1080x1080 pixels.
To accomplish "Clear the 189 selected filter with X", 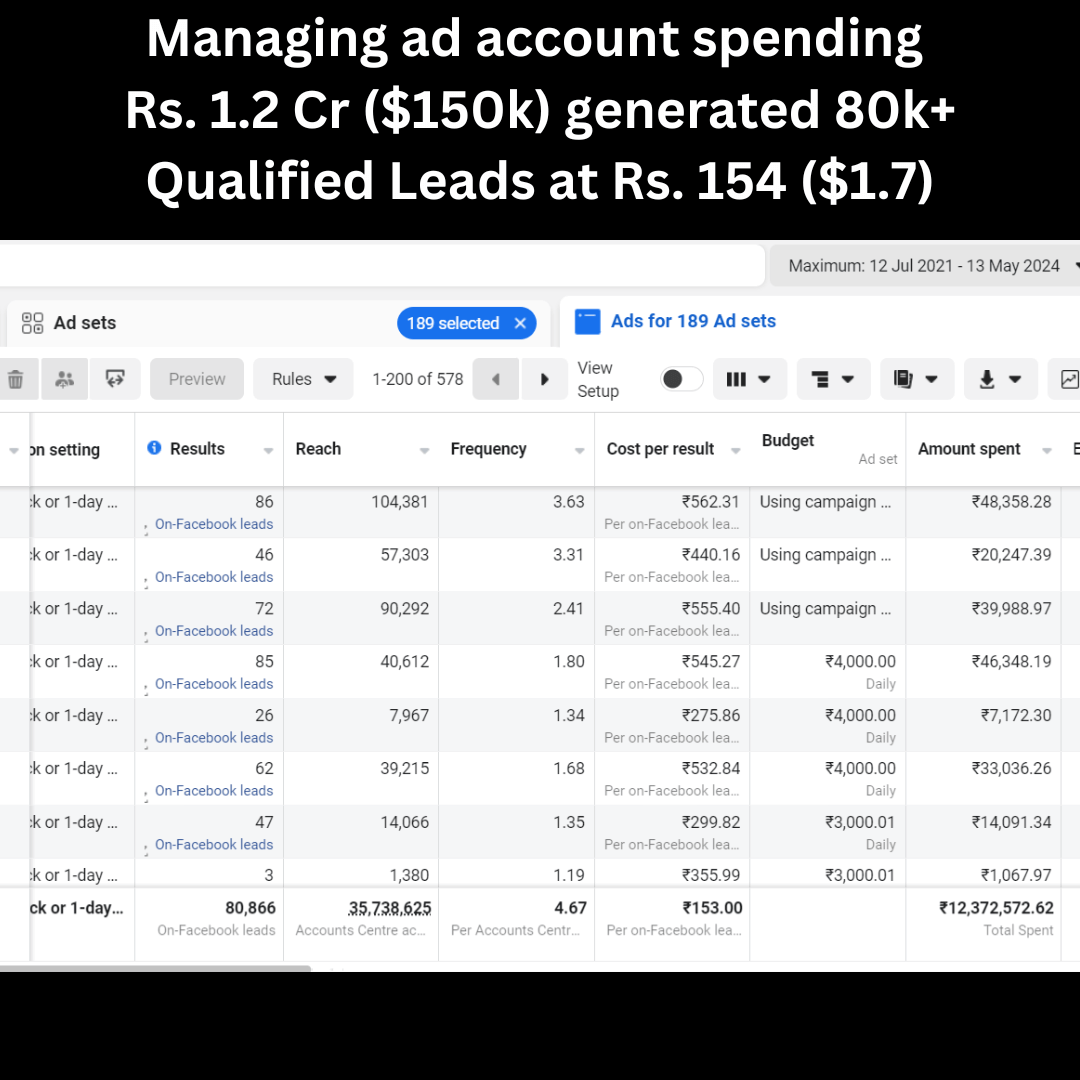I will tap(520, 323).
